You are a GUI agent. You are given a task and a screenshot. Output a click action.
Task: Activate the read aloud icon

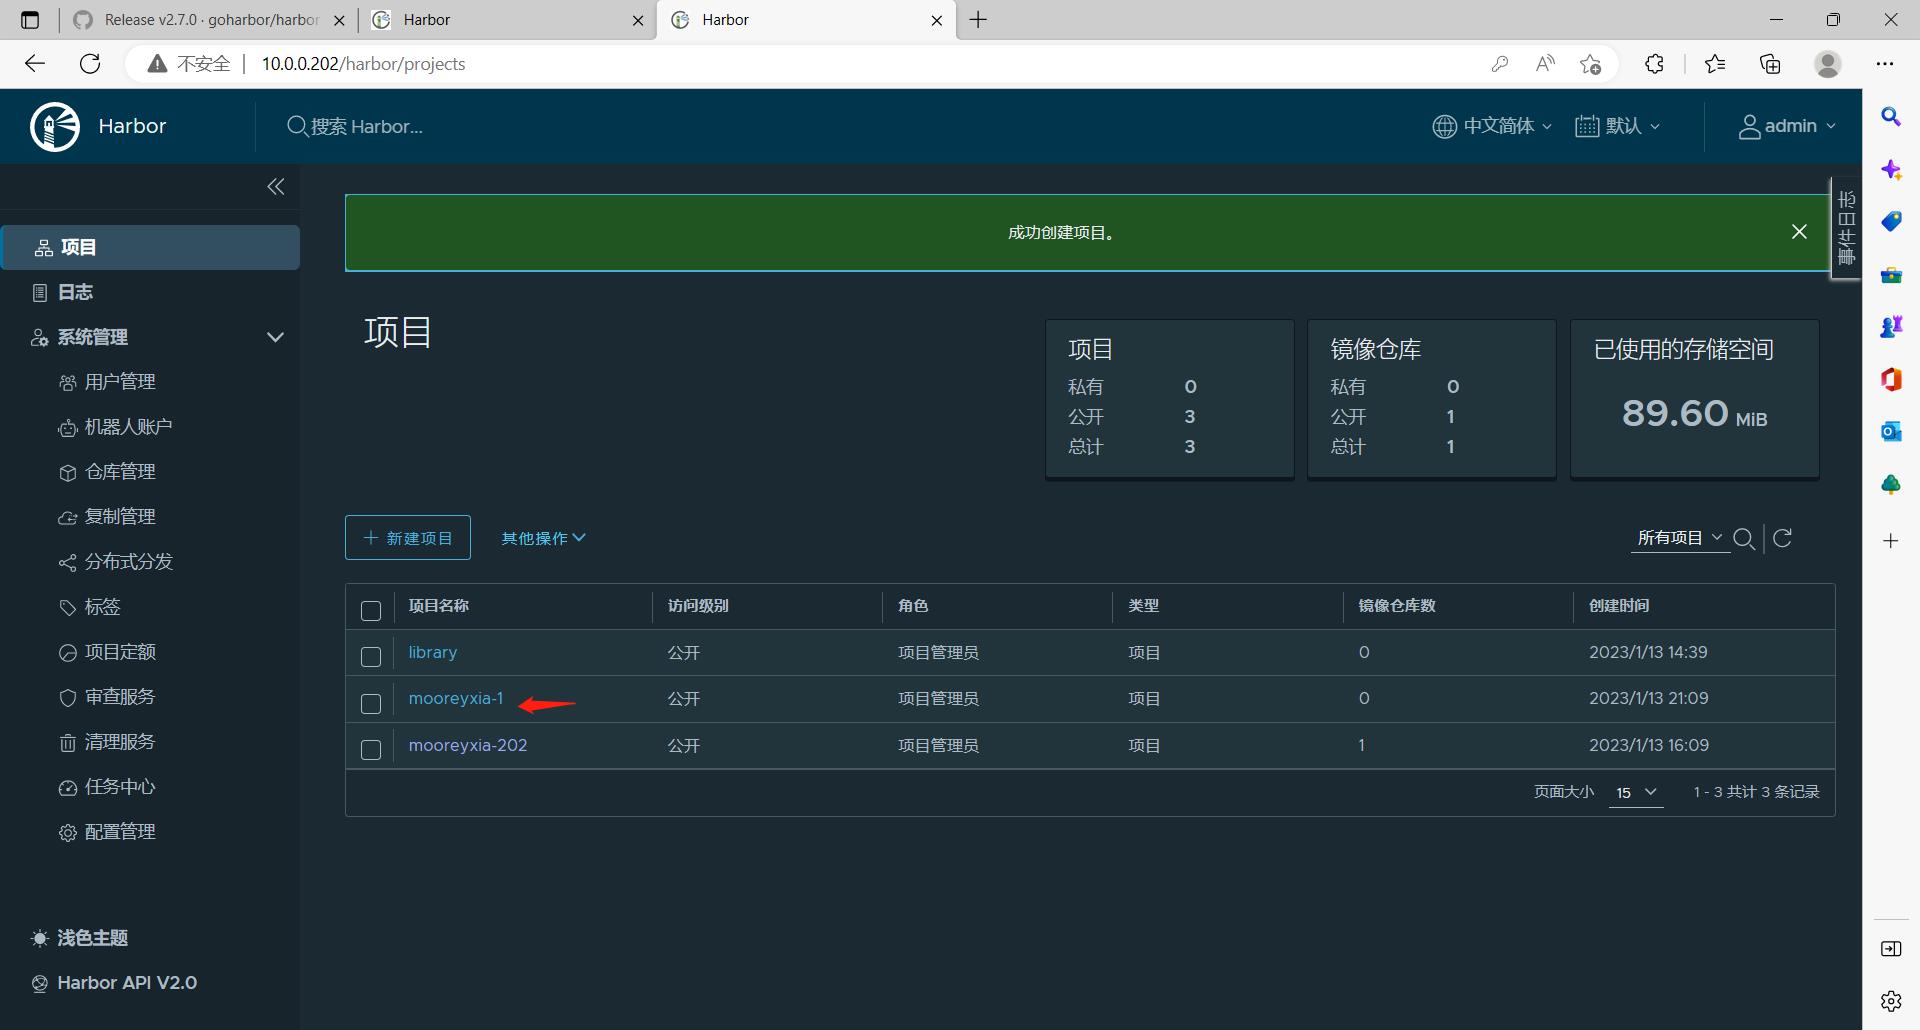coord(1545,64)
